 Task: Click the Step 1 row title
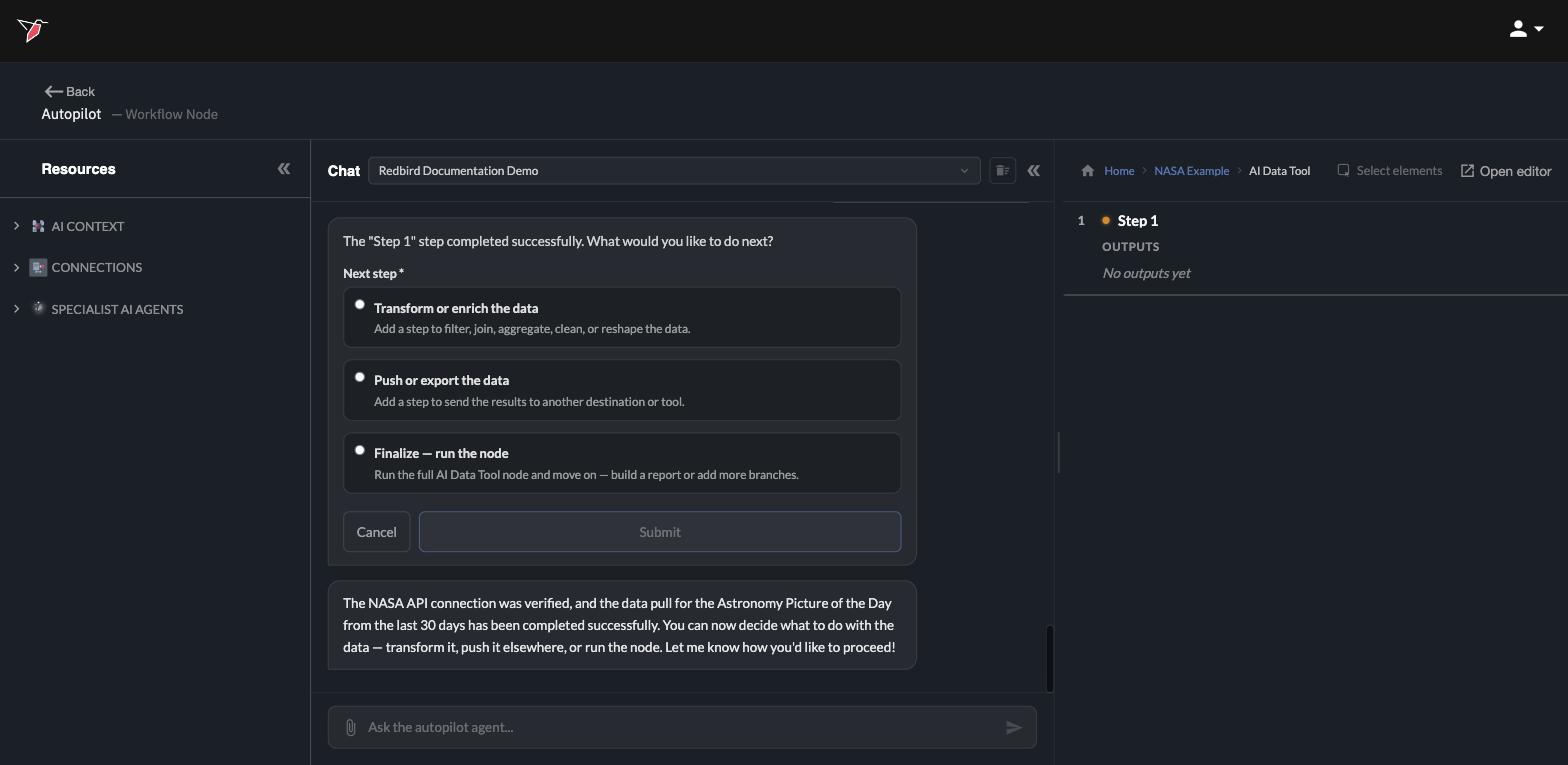coord(1137,220)
